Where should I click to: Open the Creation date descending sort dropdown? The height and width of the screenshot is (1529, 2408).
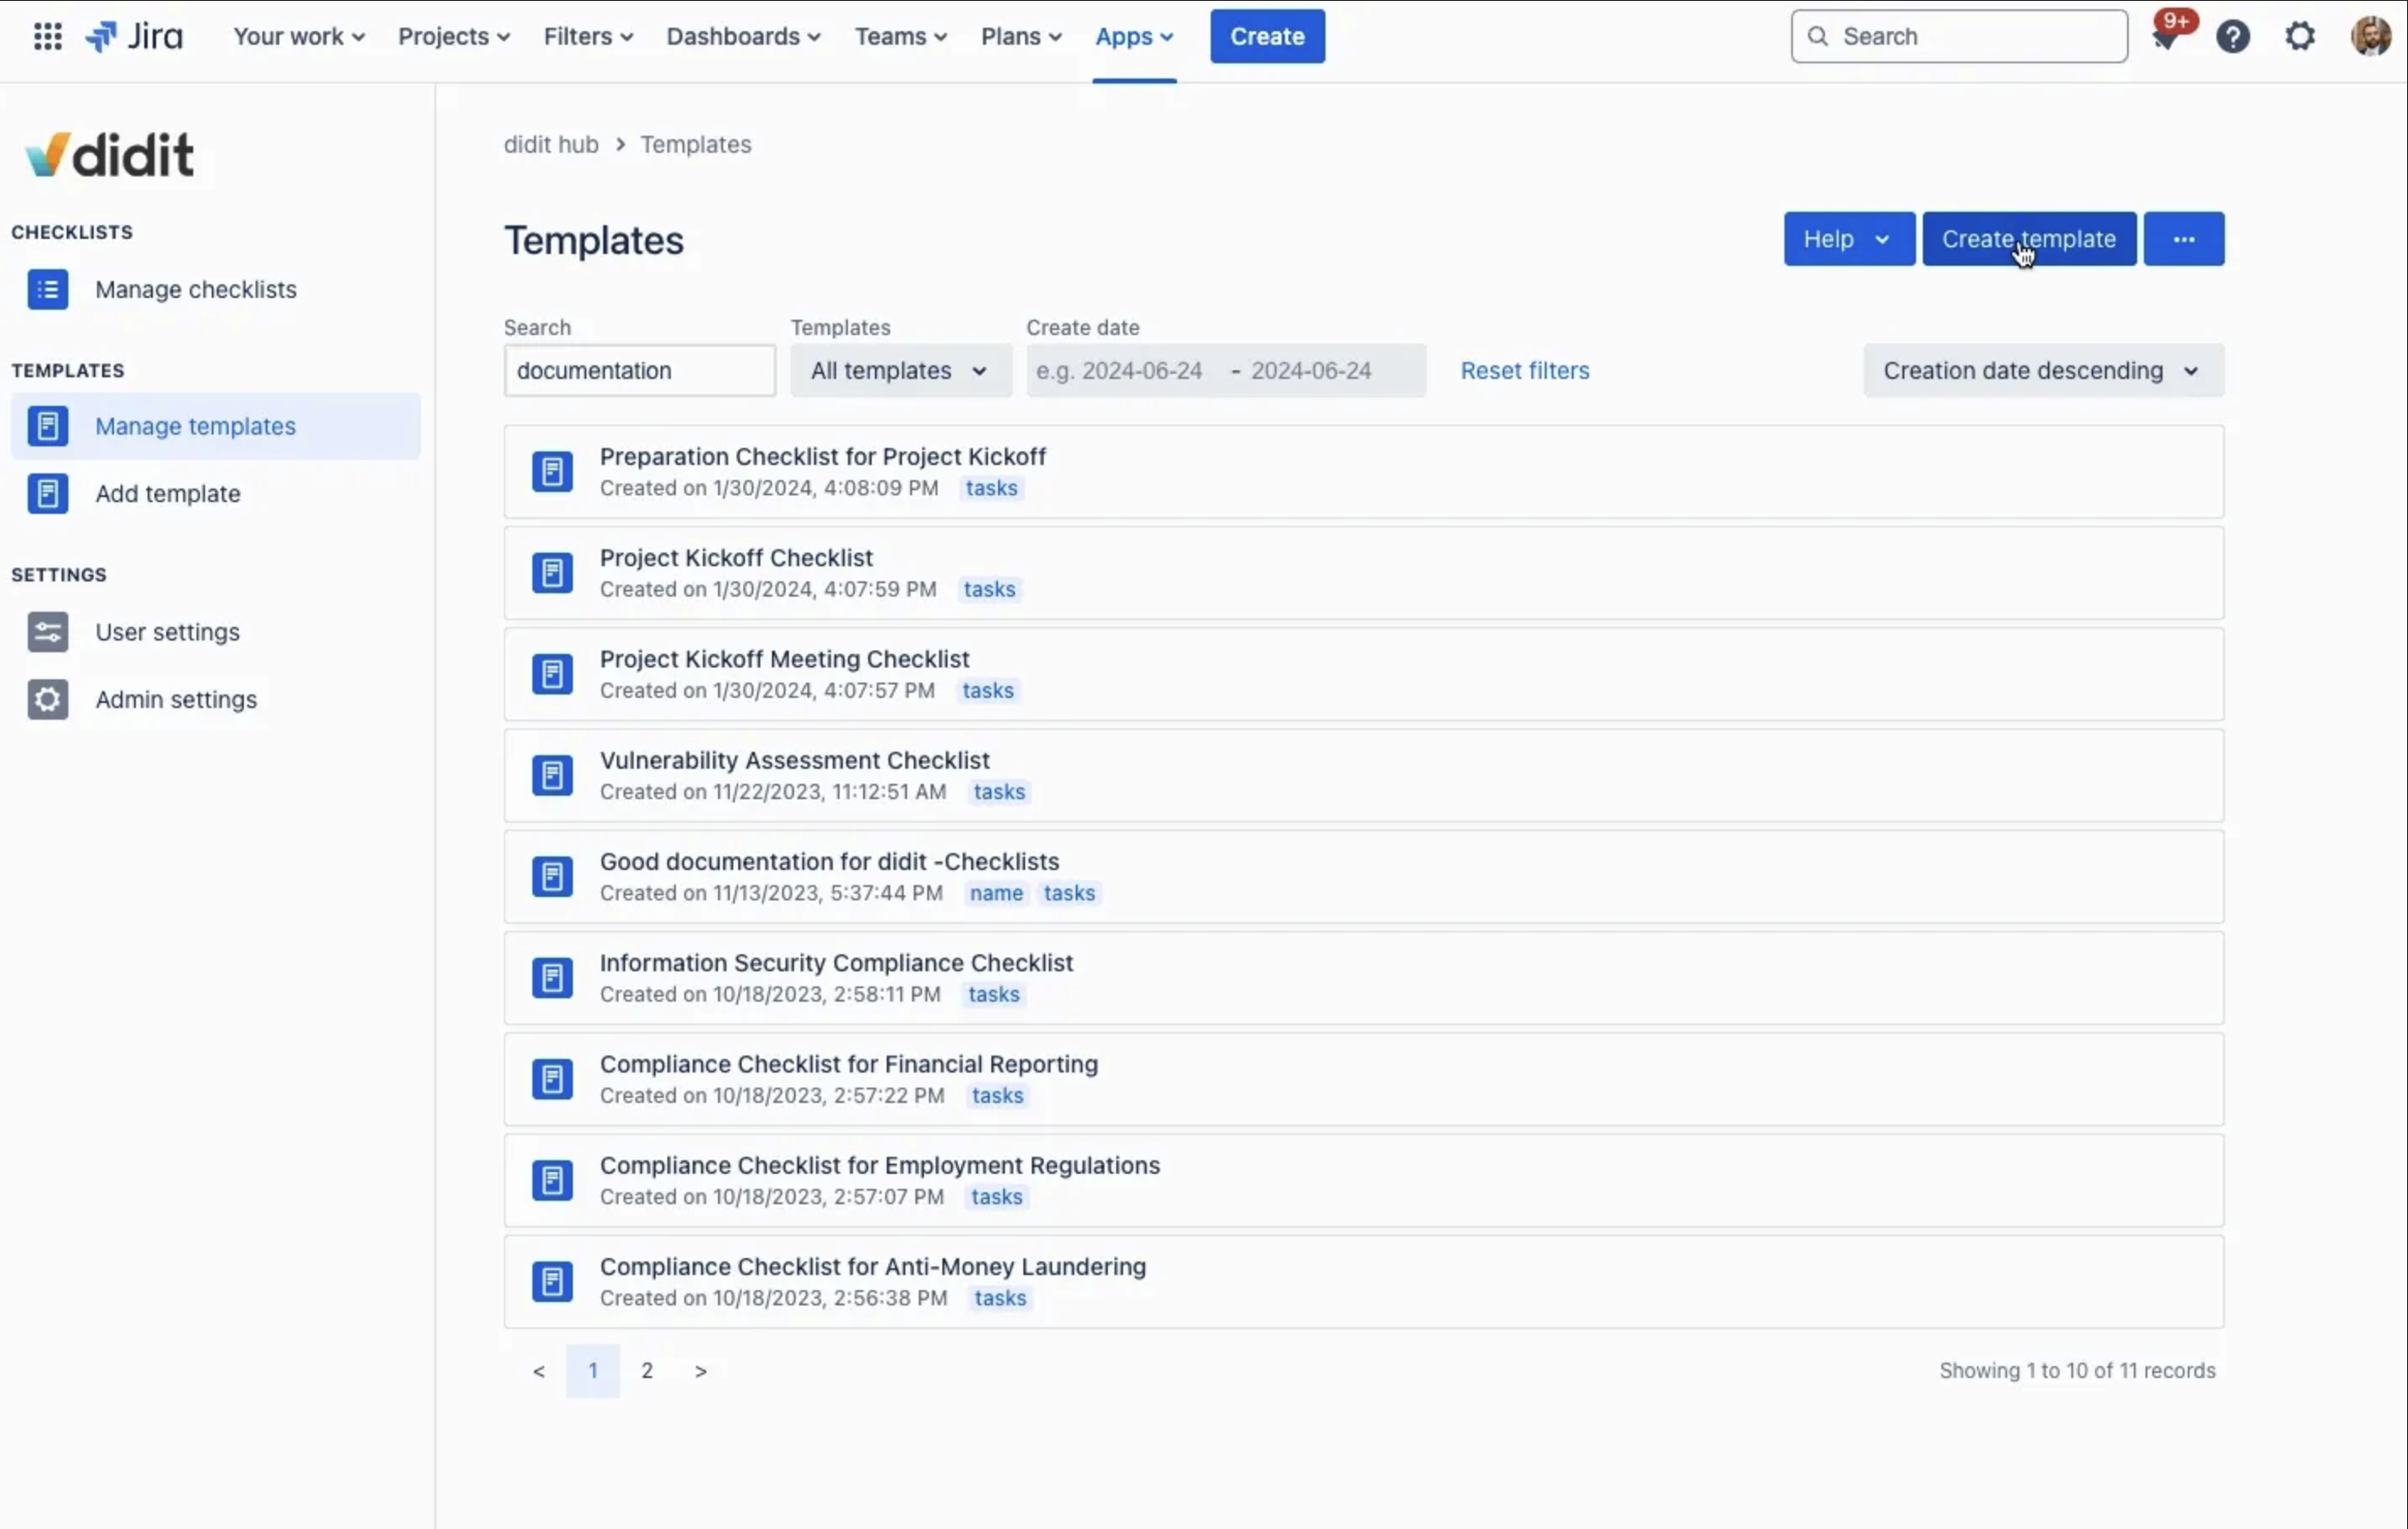pos(2042,371)
